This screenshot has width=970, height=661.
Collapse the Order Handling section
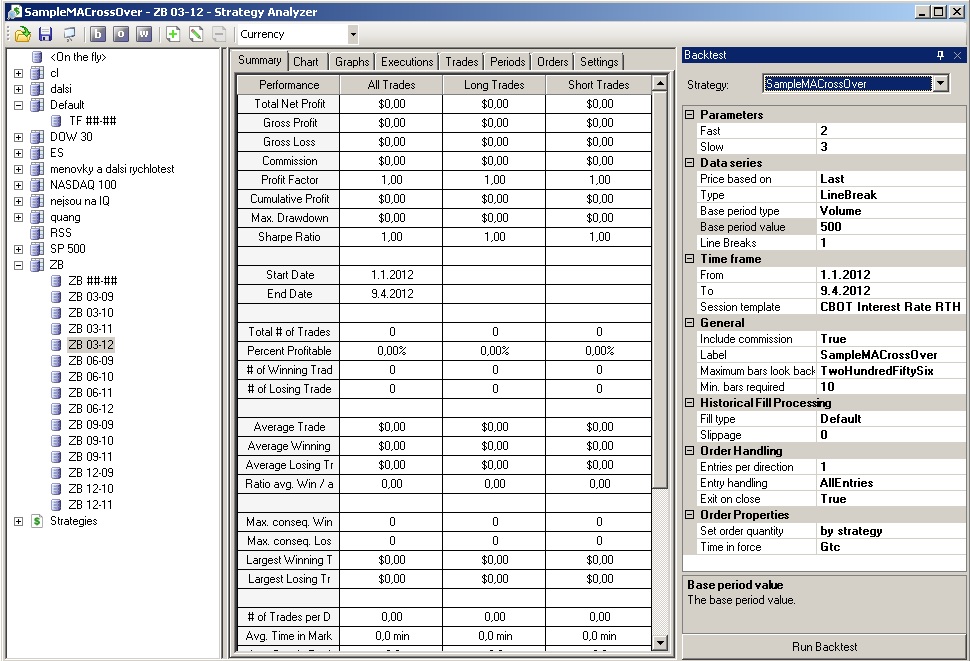pyautogui.click(x=689, y=451)
